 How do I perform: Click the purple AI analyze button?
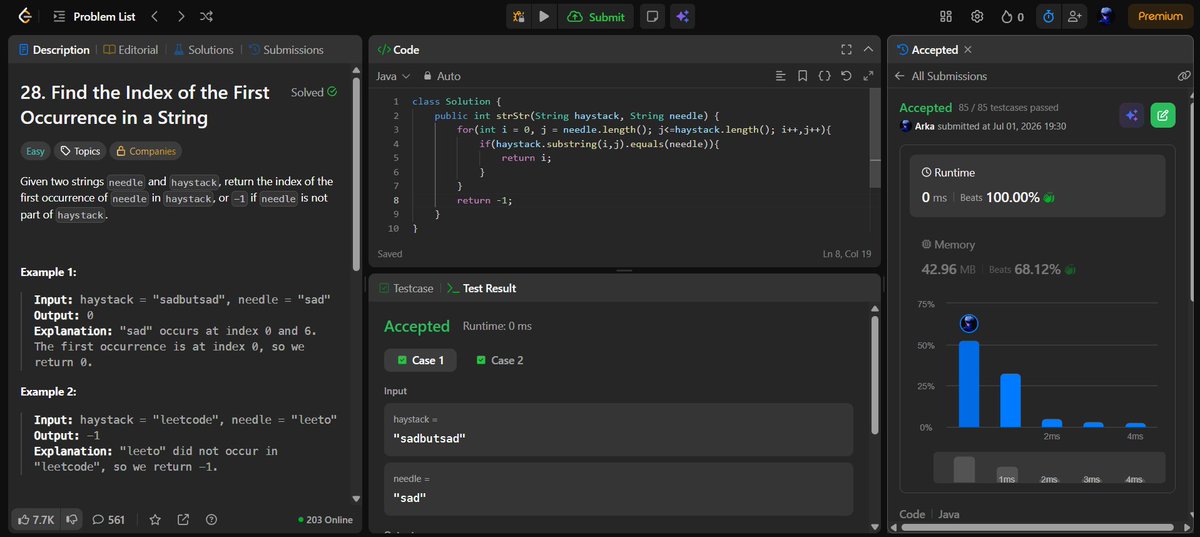coord(1131,115)
